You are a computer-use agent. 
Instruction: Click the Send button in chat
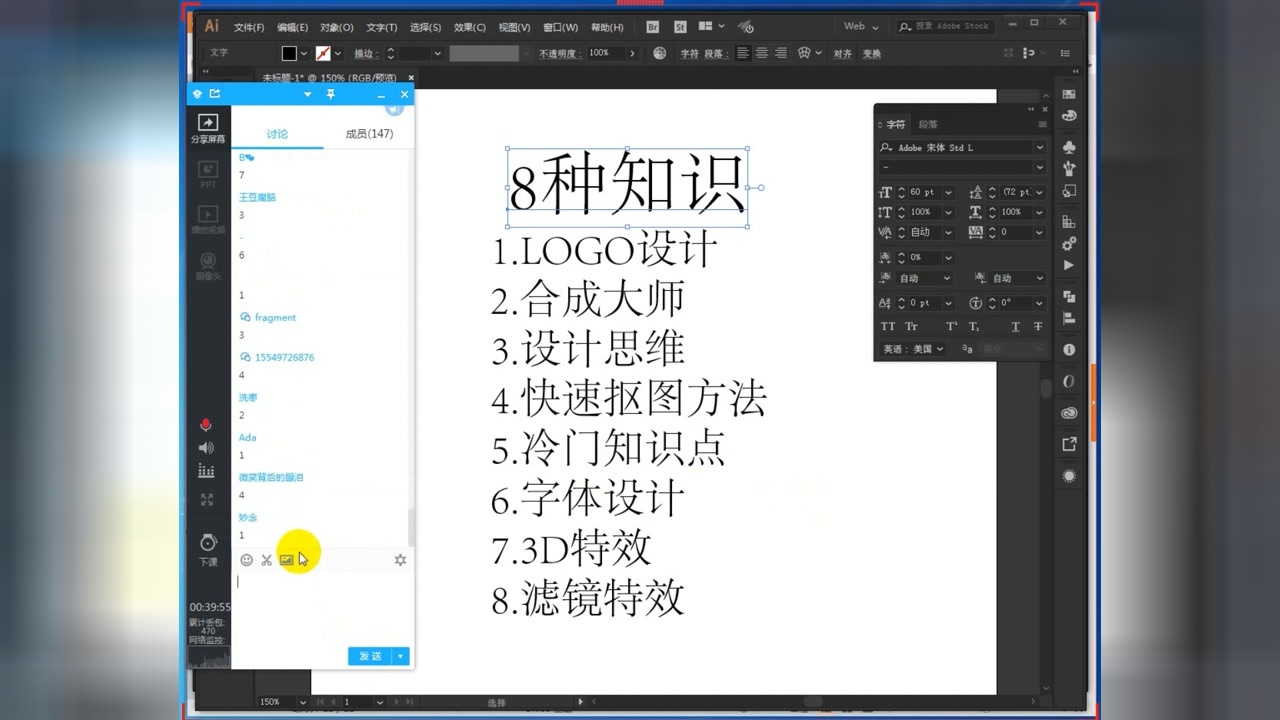(370, 656)
